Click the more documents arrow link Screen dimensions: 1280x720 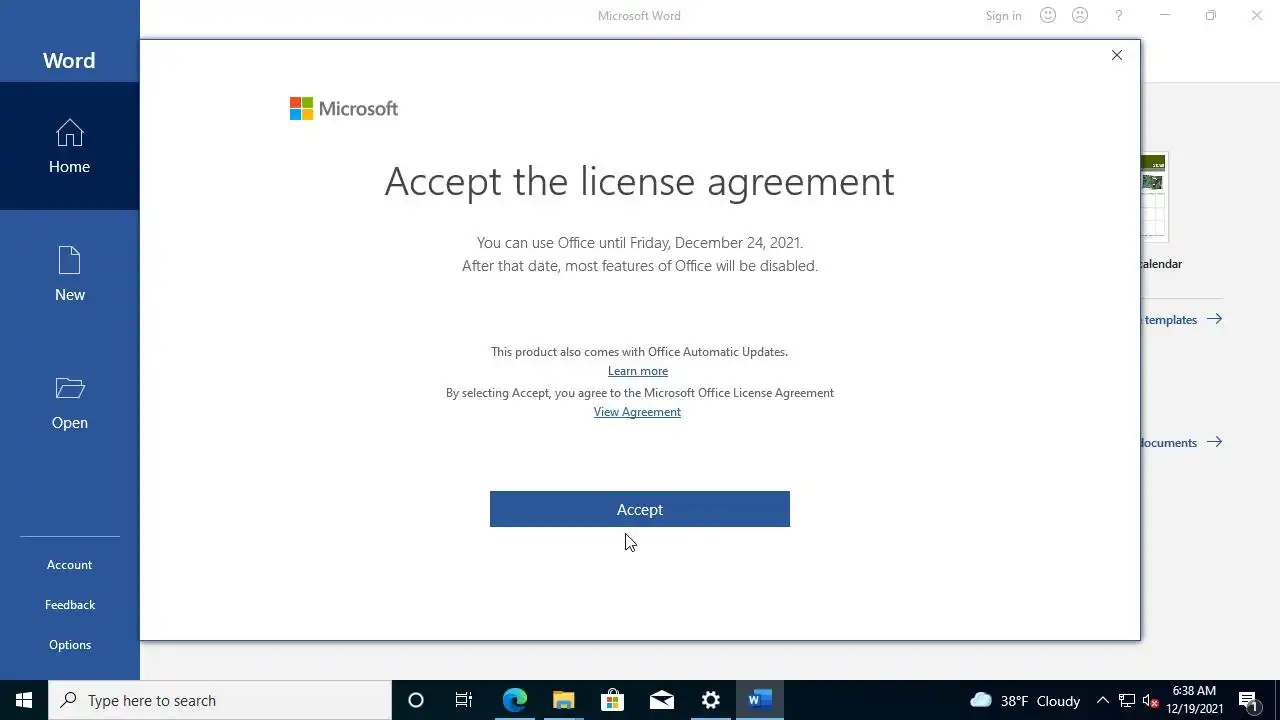(1183, 442)
